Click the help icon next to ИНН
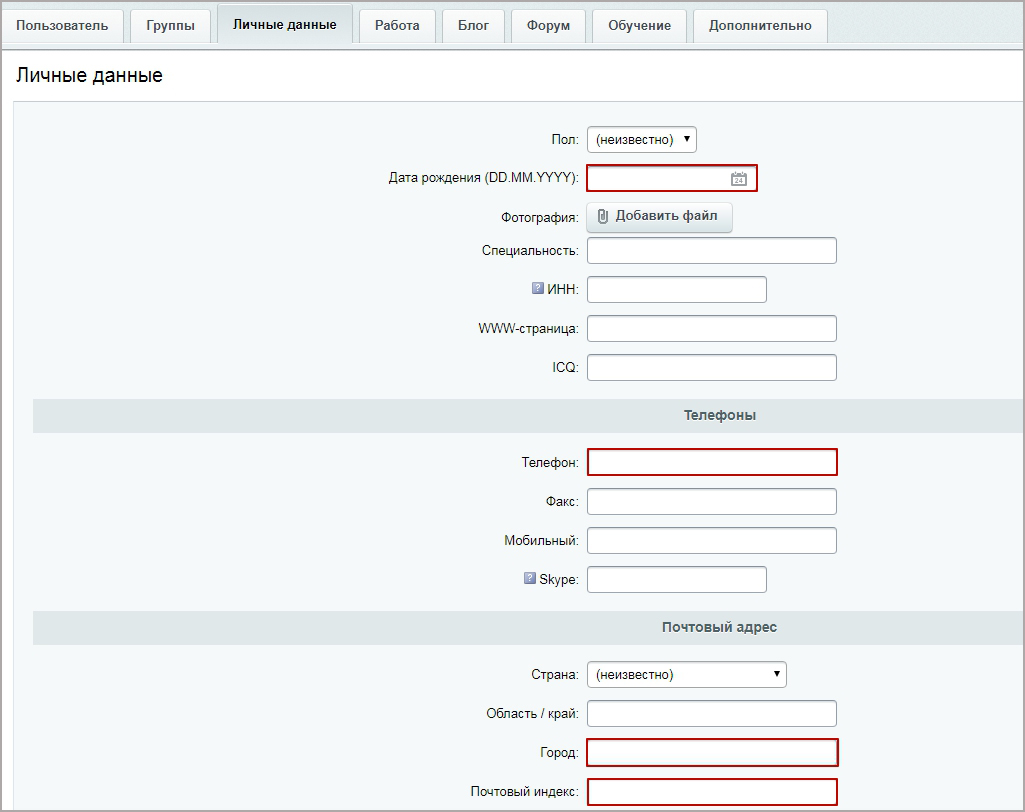 point(538,289)
